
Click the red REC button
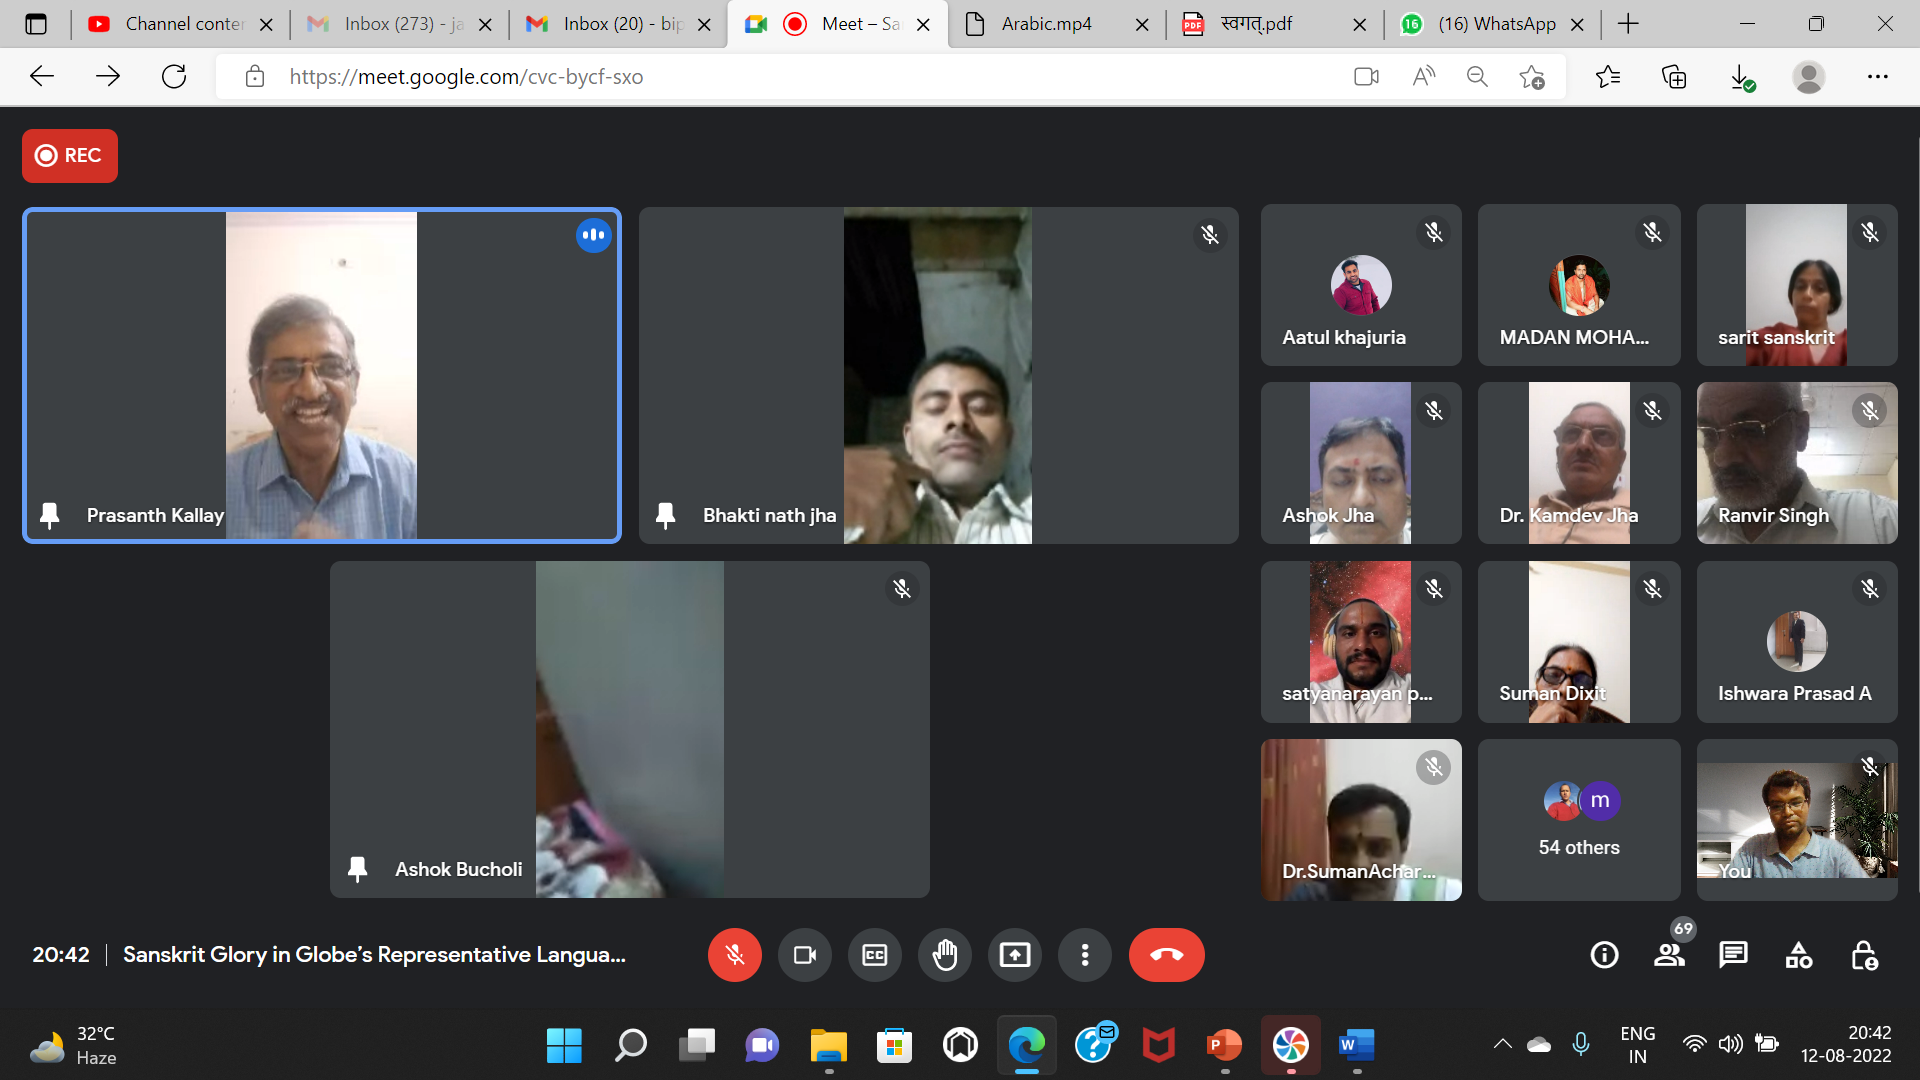pos(70,156)
